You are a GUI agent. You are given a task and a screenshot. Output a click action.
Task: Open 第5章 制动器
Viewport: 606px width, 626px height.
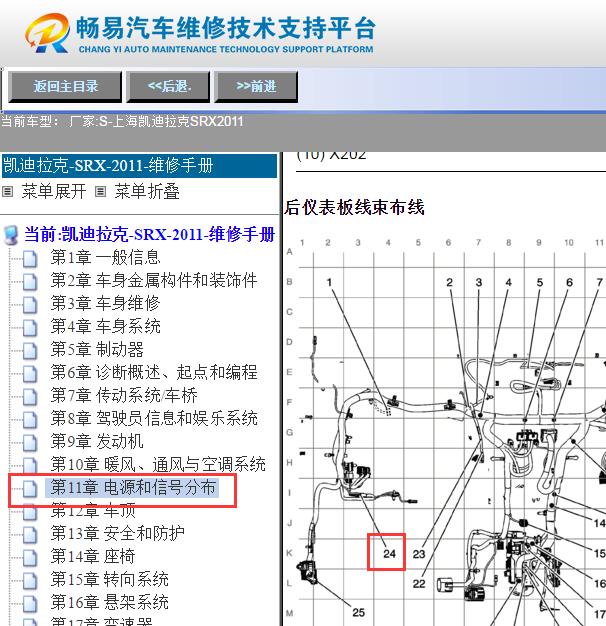97,349
